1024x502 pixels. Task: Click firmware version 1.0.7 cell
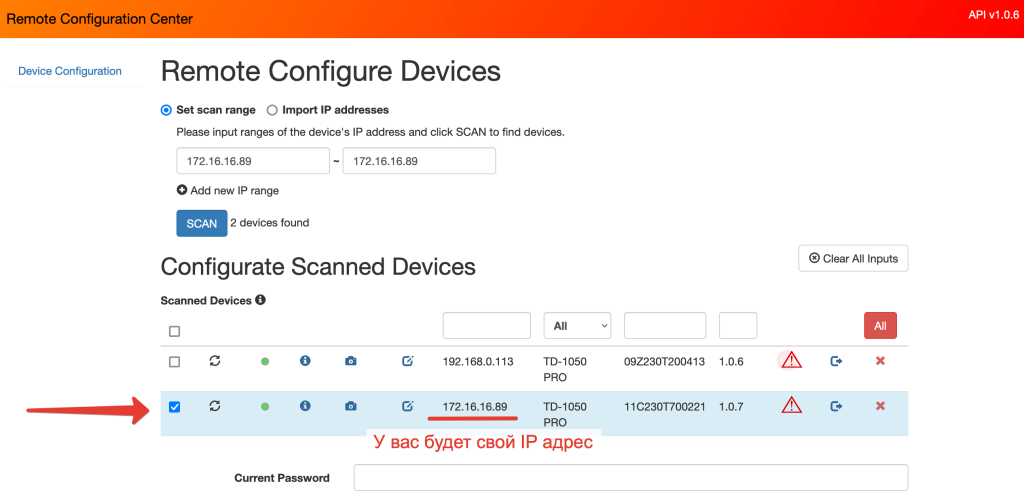731,407
